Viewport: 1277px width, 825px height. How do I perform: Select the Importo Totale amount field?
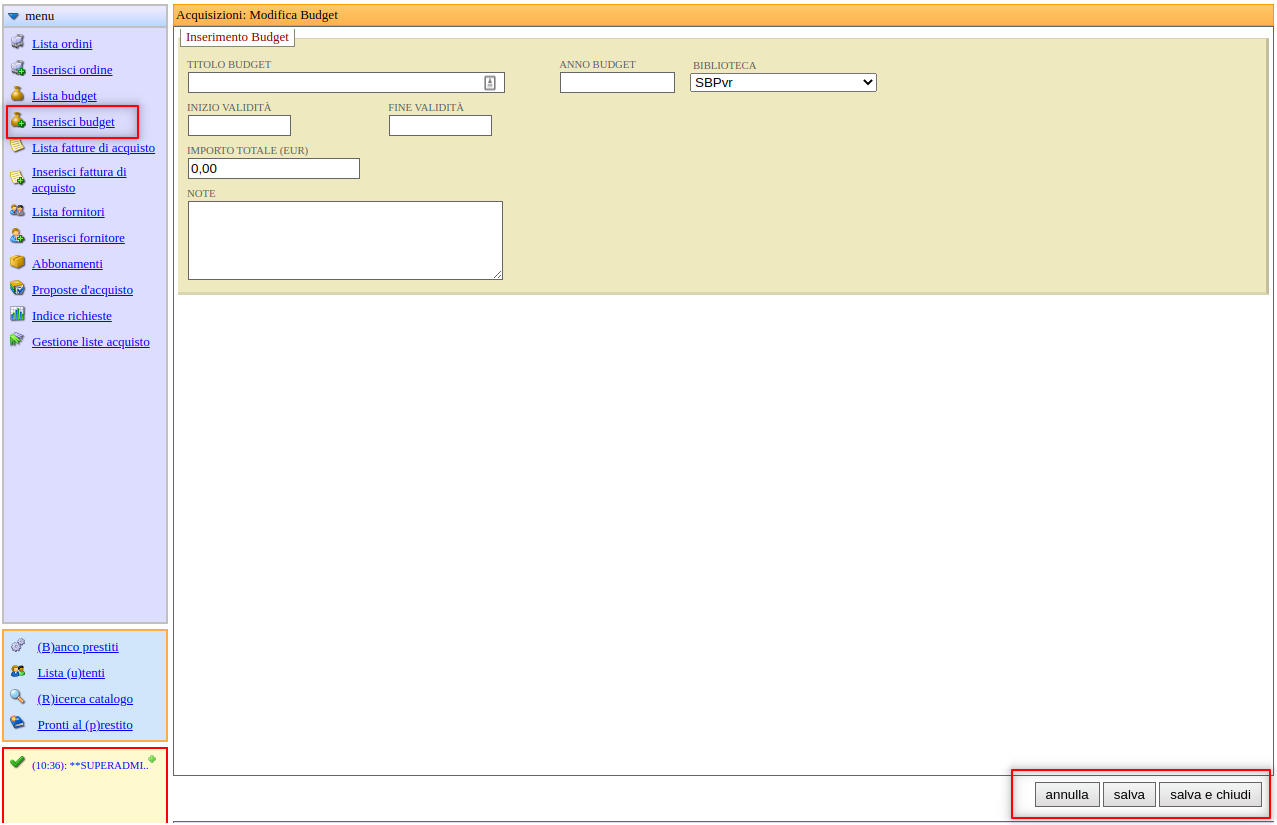tap(273, 169)
